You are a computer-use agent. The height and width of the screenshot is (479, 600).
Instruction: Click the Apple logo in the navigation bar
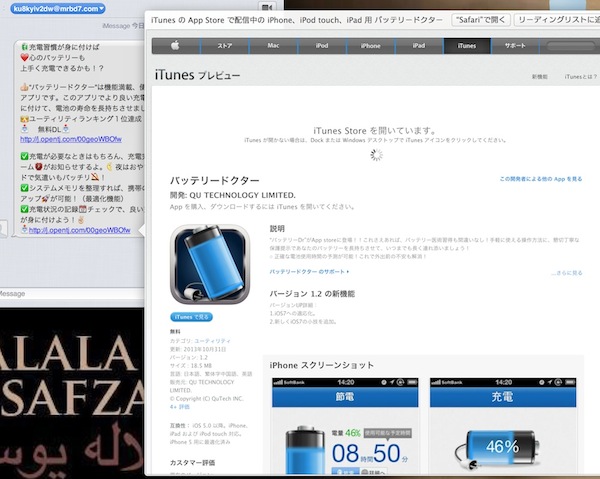[x=176, y=46]
